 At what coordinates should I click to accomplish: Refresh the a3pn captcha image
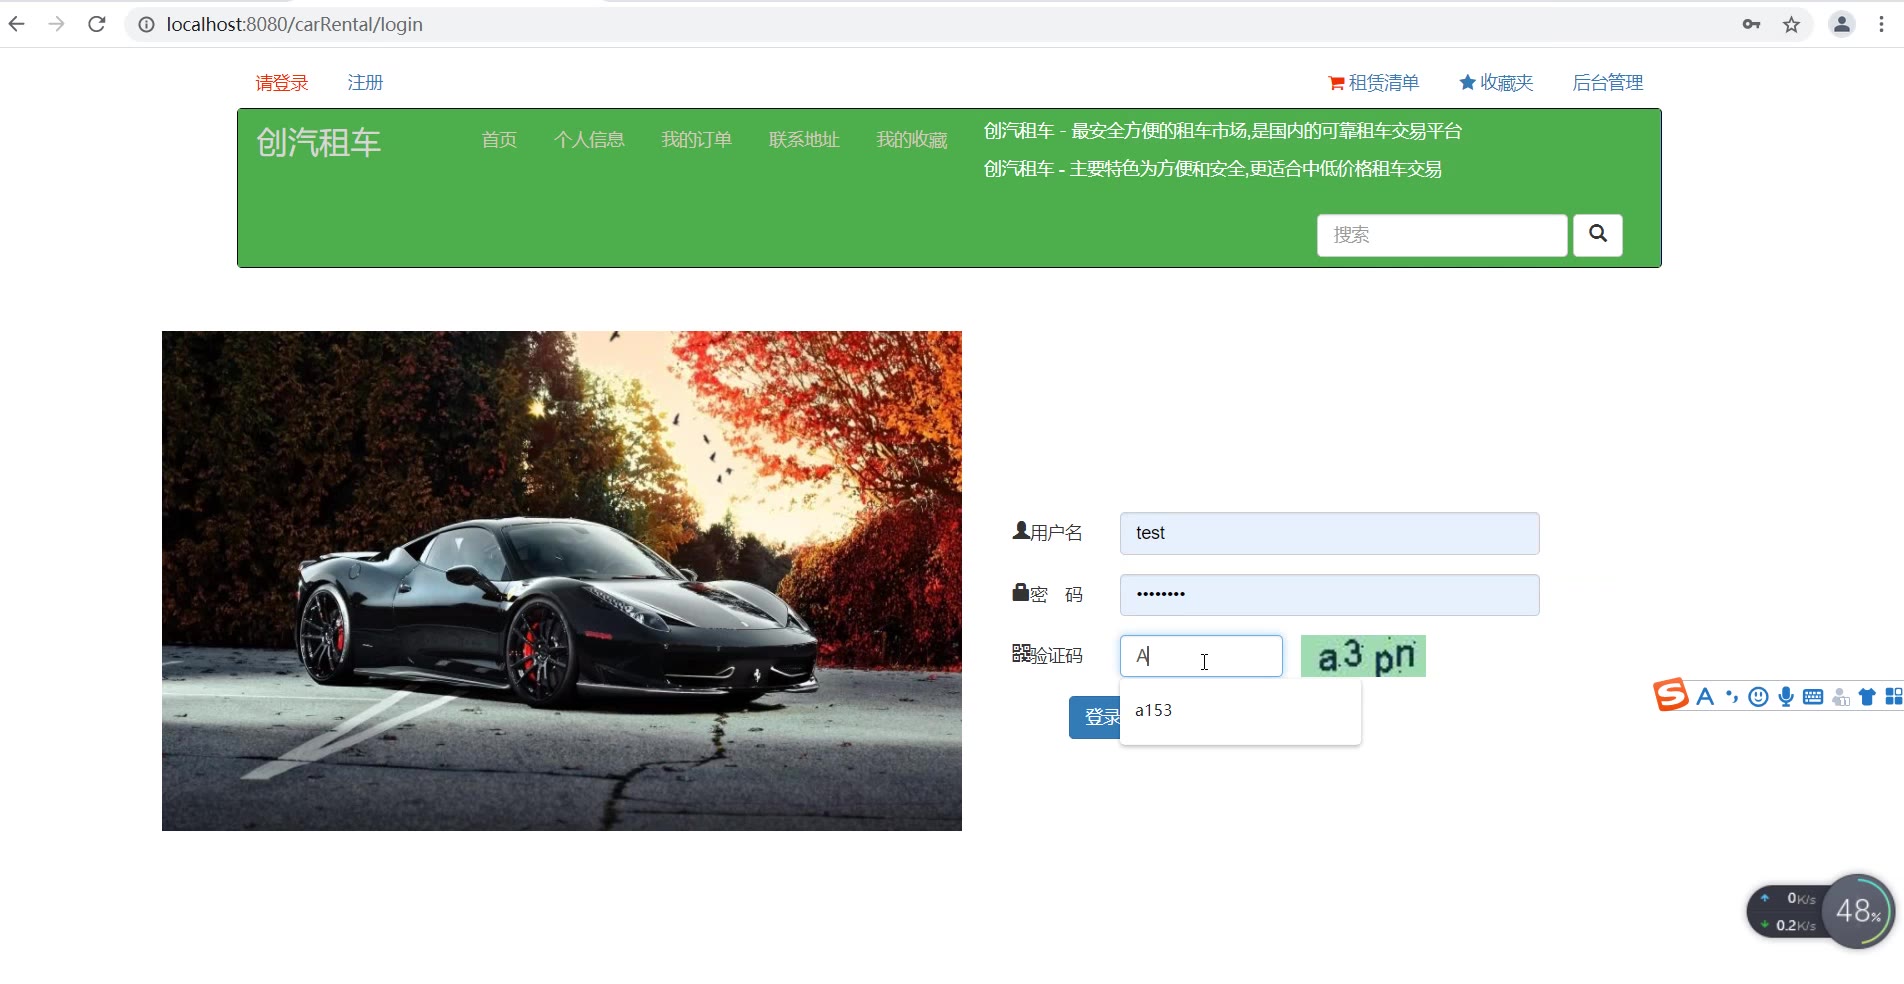pyautogui.click(x=1363, y=656)
